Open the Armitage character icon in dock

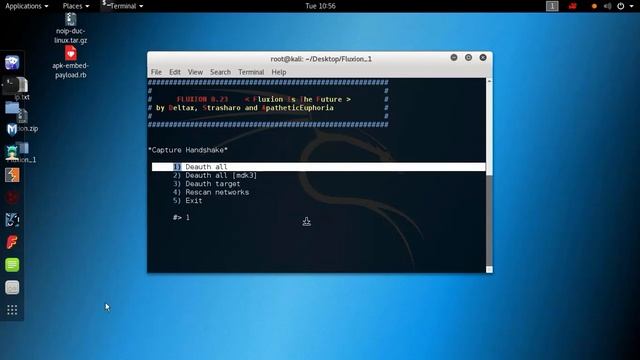pyautogui.click(x=12, y=152)
